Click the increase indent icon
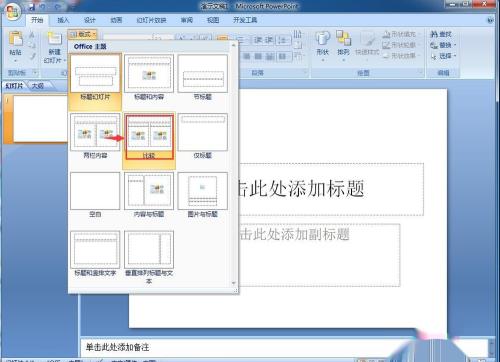500x362 pixels. coord(268,40)
